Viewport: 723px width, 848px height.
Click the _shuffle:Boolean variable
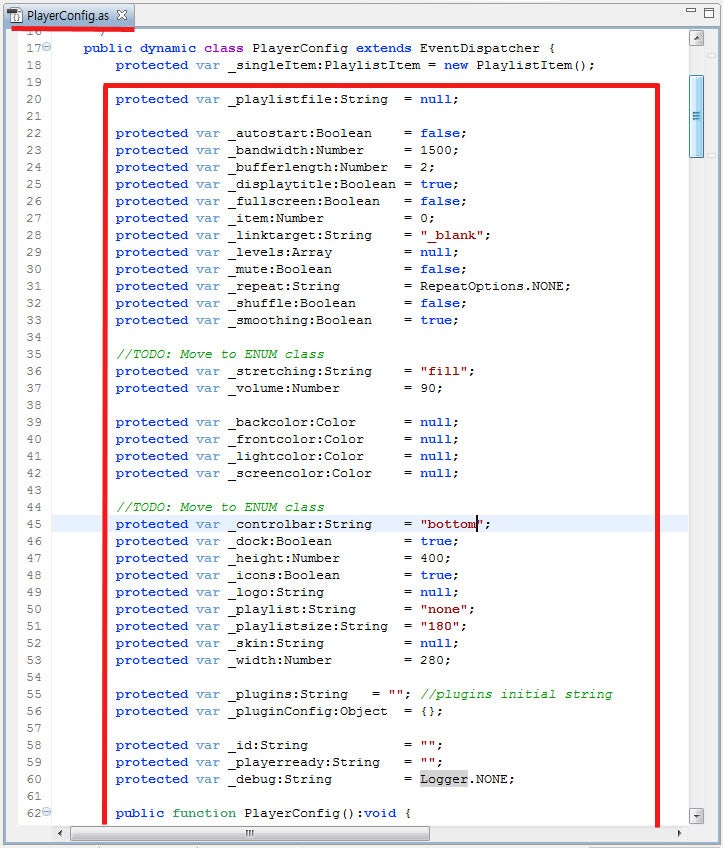coord(292,303)
